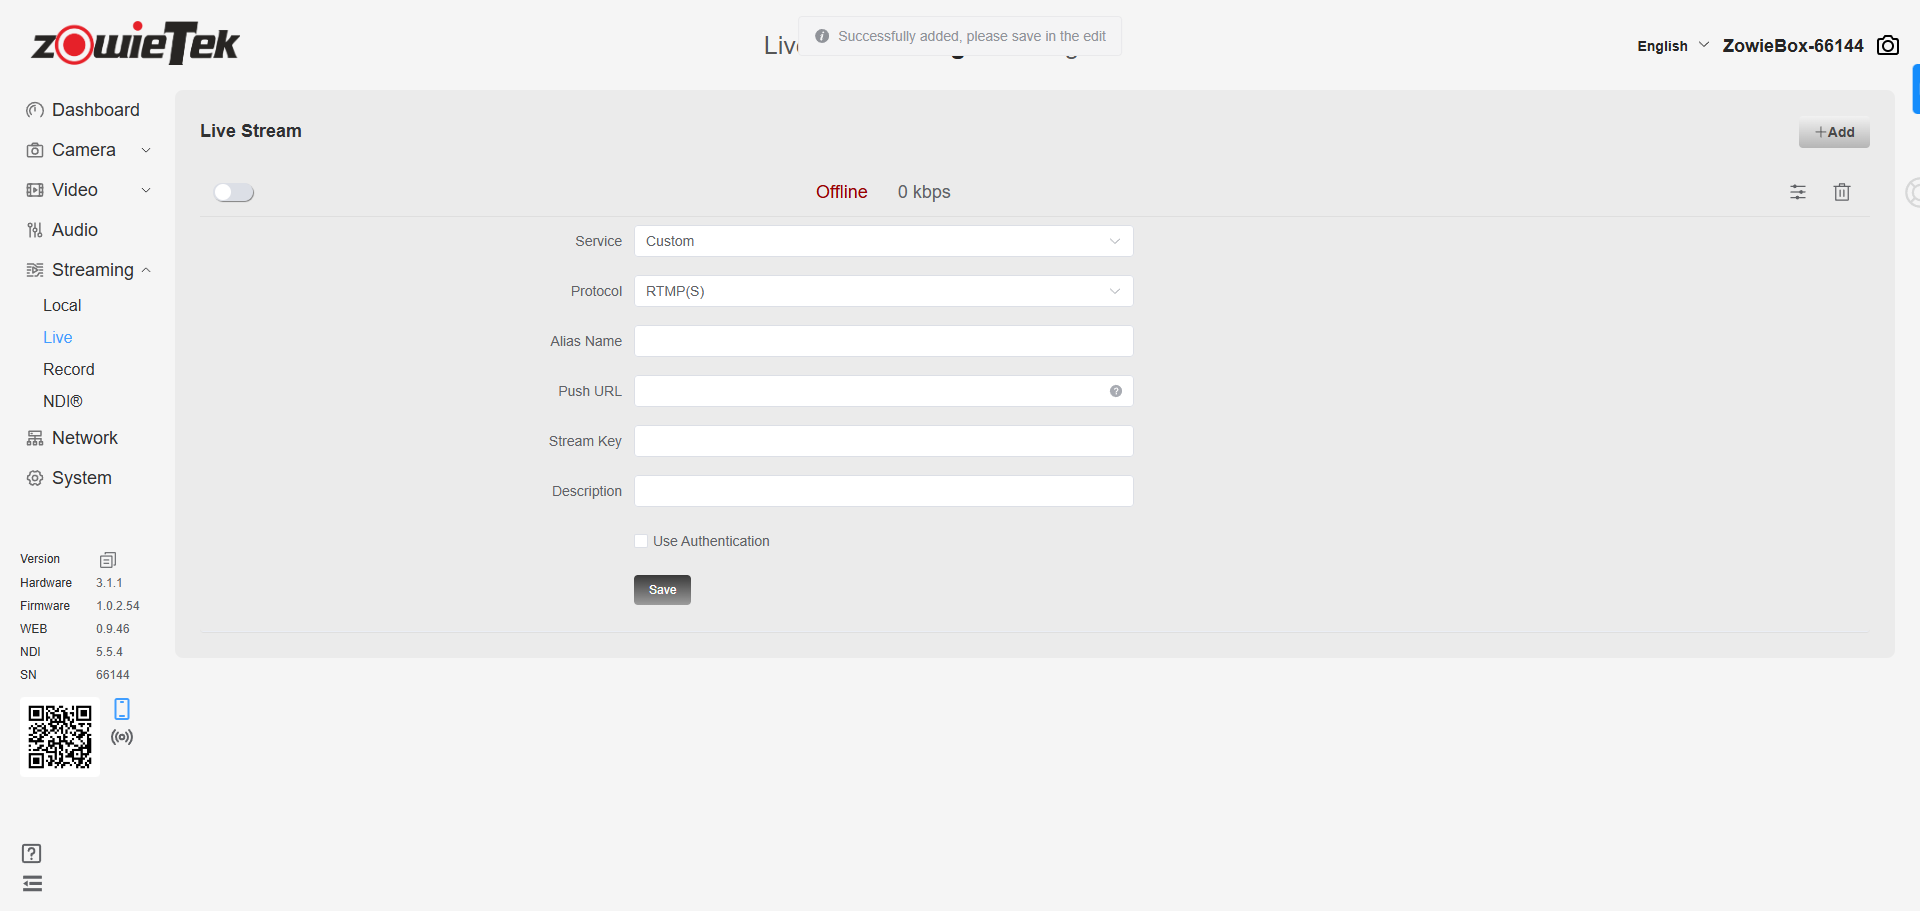Viewport: 1920px width, 911px height.
Task: Click the +Add stream button
Action: pyautogui.click(x=1833, y=133)
